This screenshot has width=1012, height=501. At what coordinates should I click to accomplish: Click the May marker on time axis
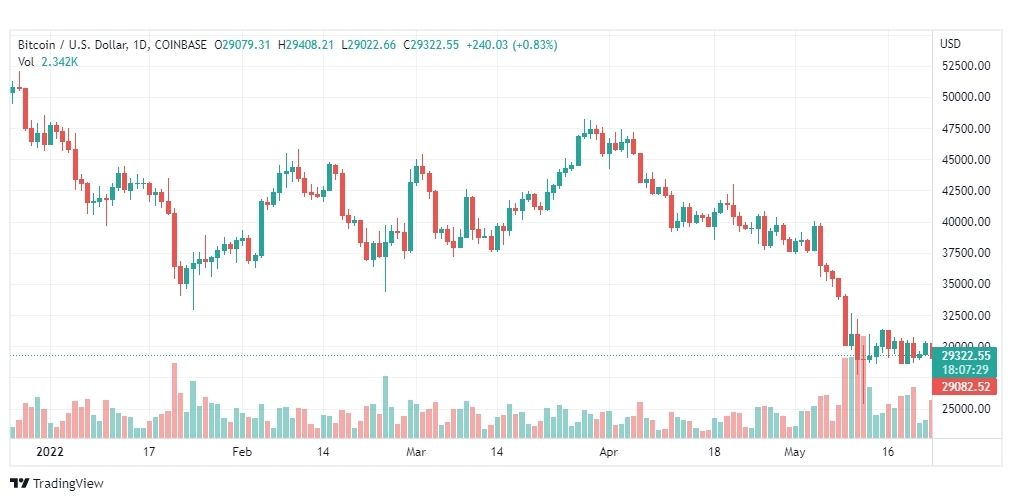pos(794,452)
